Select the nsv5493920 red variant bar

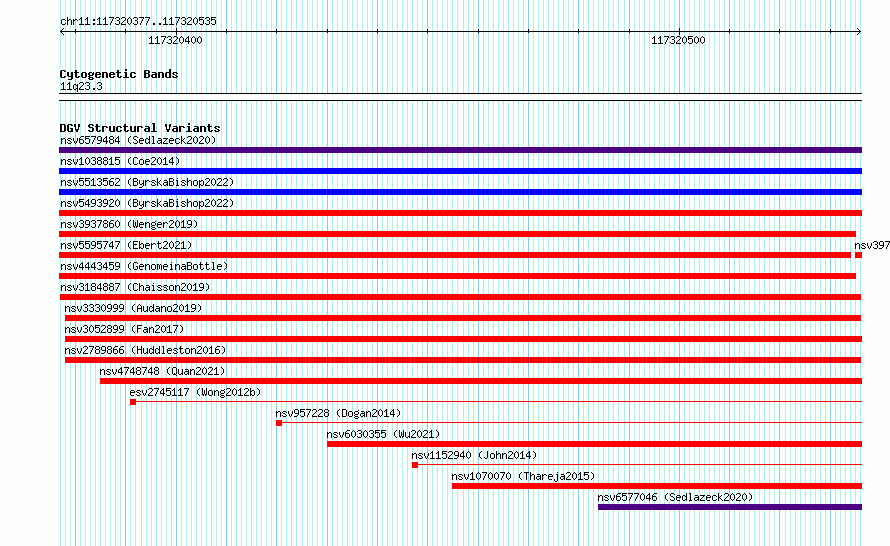pos(460,213)
